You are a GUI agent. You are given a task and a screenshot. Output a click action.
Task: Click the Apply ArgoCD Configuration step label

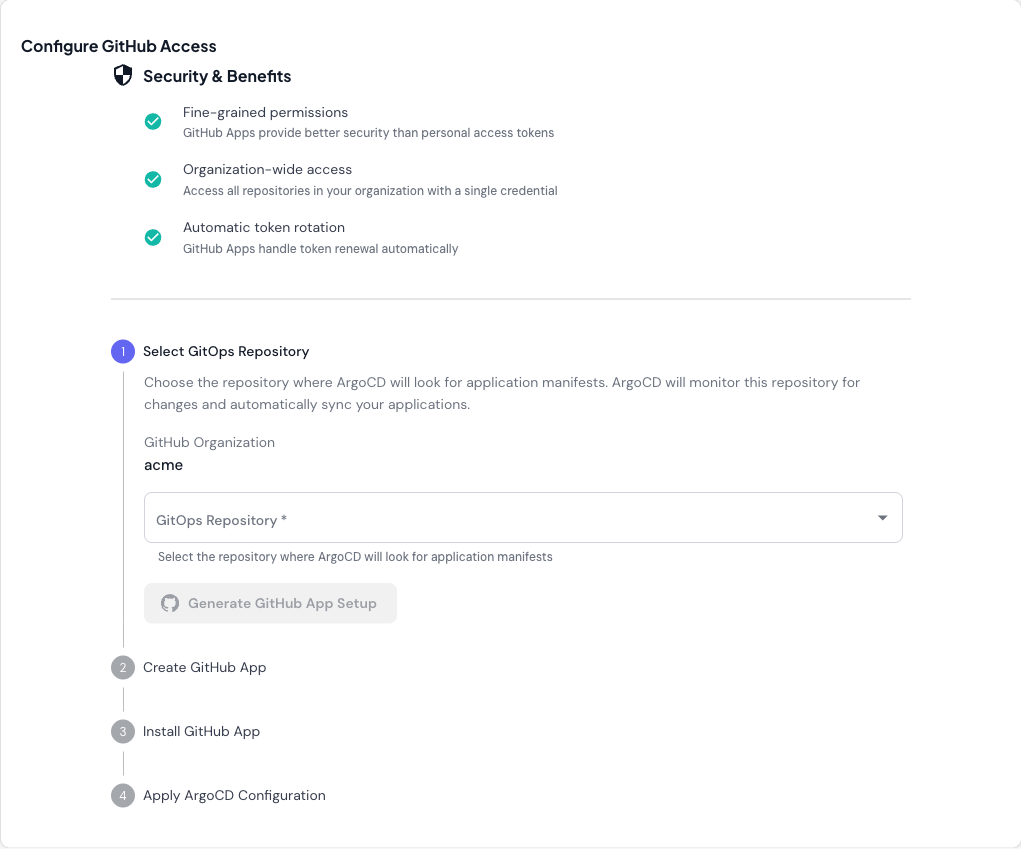tap(234, 795)
